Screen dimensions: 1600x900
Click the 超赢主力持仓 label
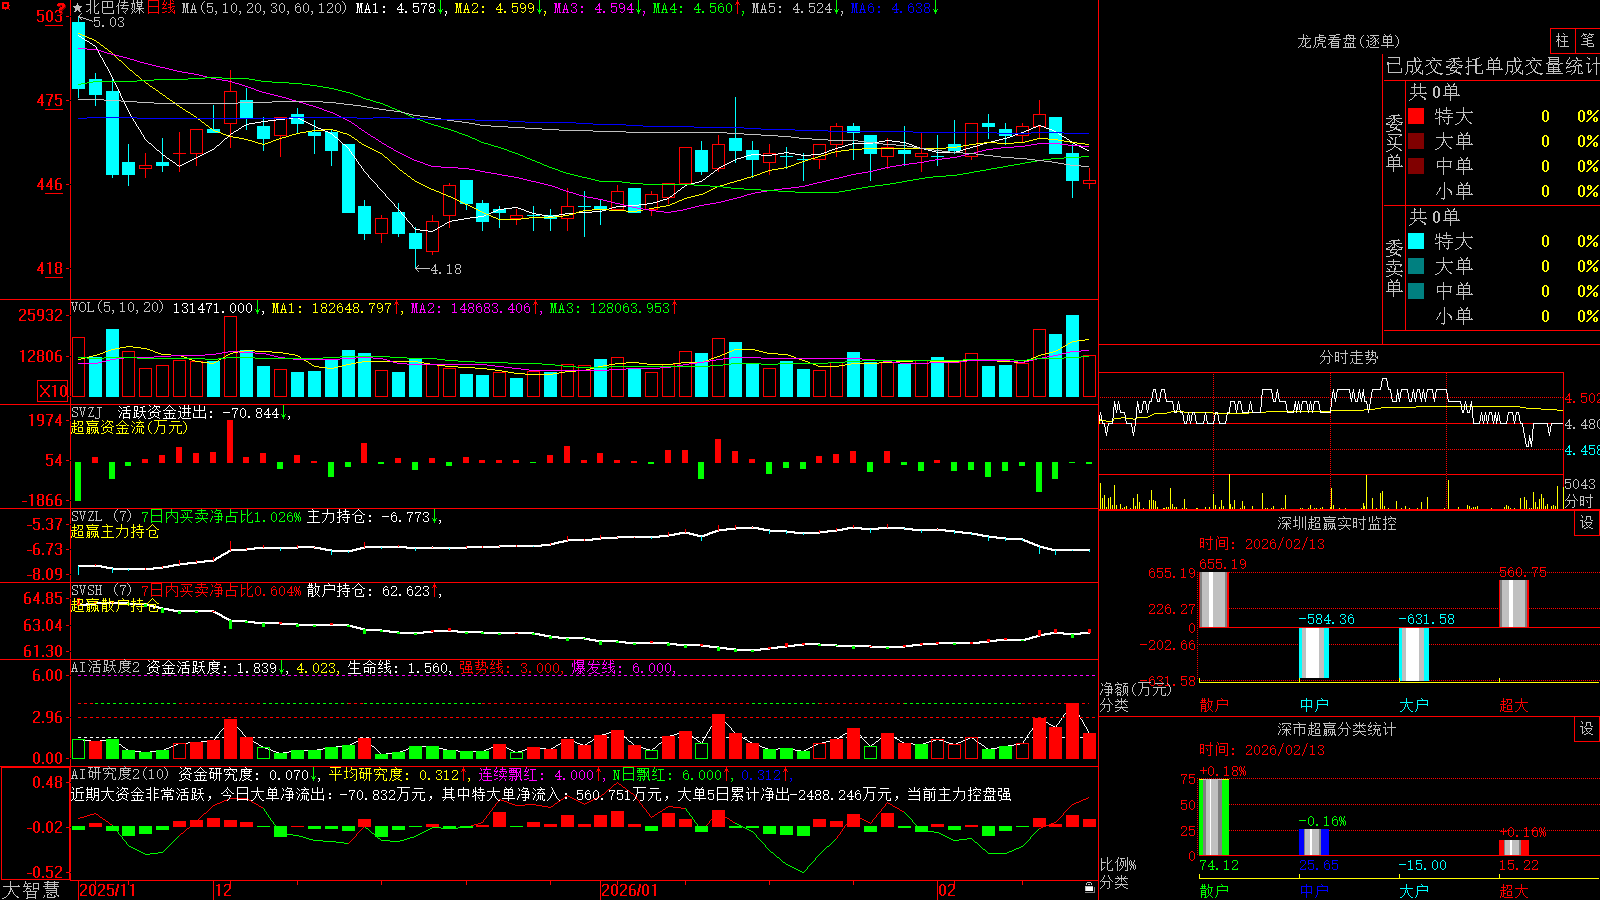[115, 531]
